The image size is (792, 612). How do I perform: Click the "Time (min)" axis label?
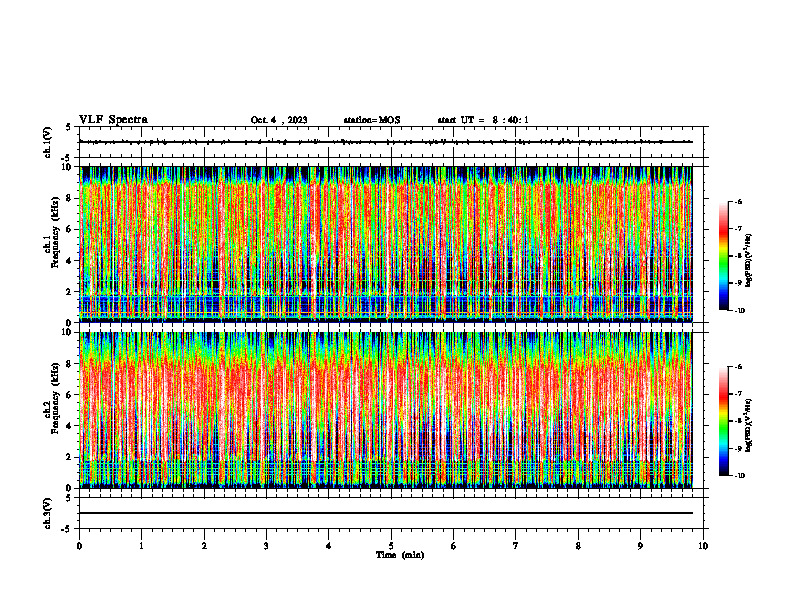(400, 555)
